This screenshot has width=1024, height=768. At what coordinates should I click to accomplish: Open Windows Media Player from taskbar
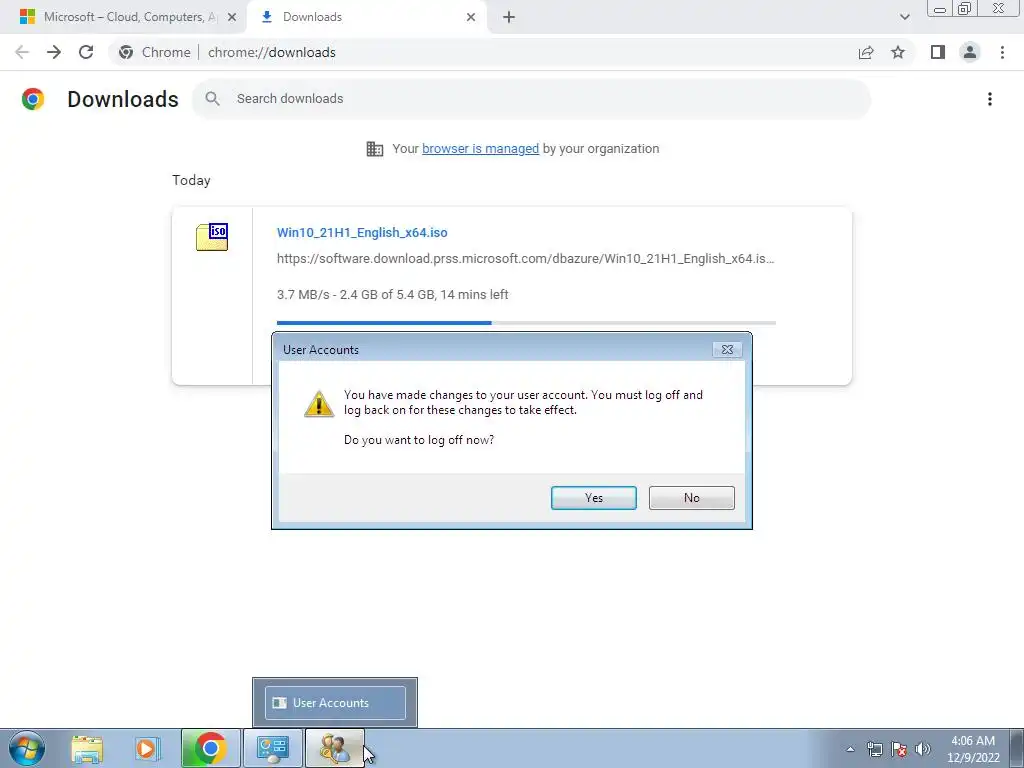pos(148,748)
